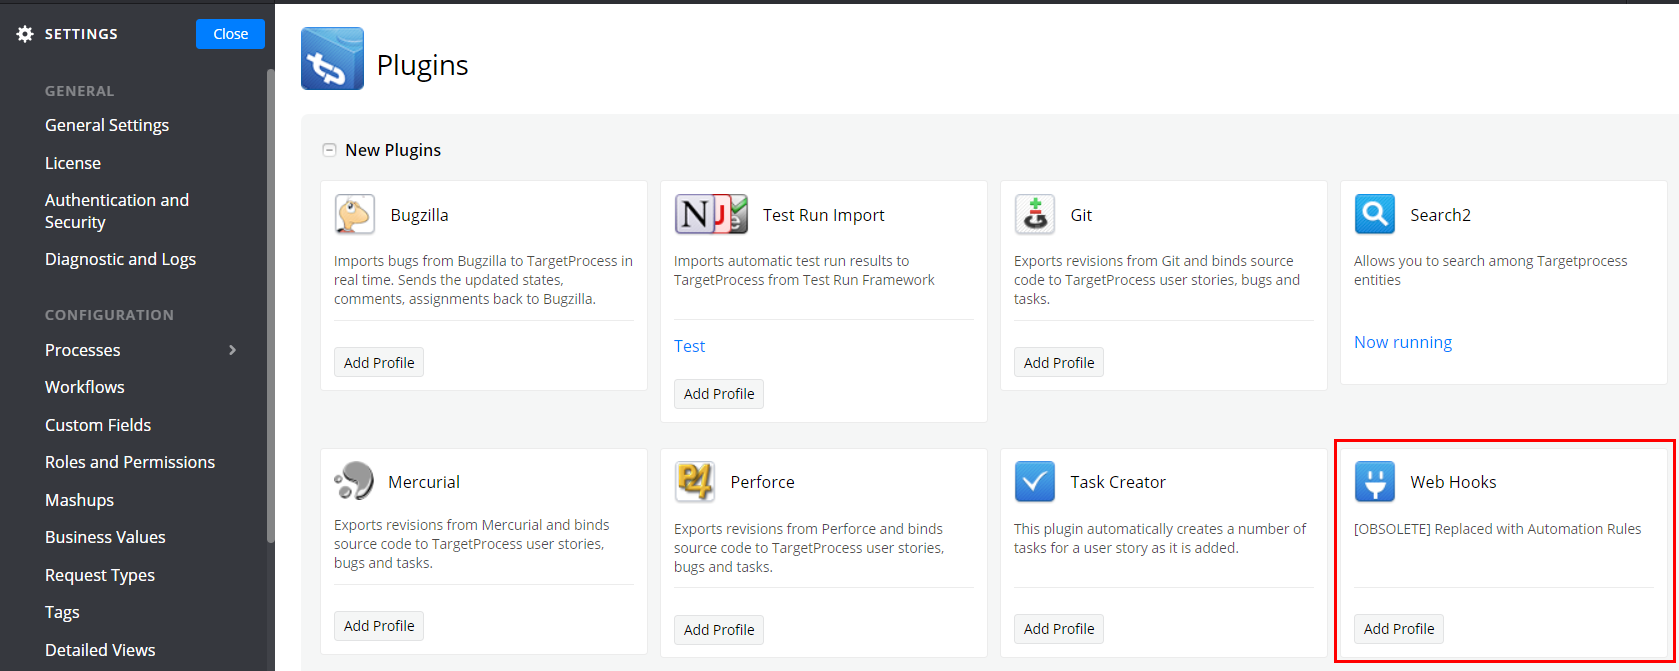Screen dimensions: 1679x671
Task: Open the Test profile link
Action: [689, 346]
